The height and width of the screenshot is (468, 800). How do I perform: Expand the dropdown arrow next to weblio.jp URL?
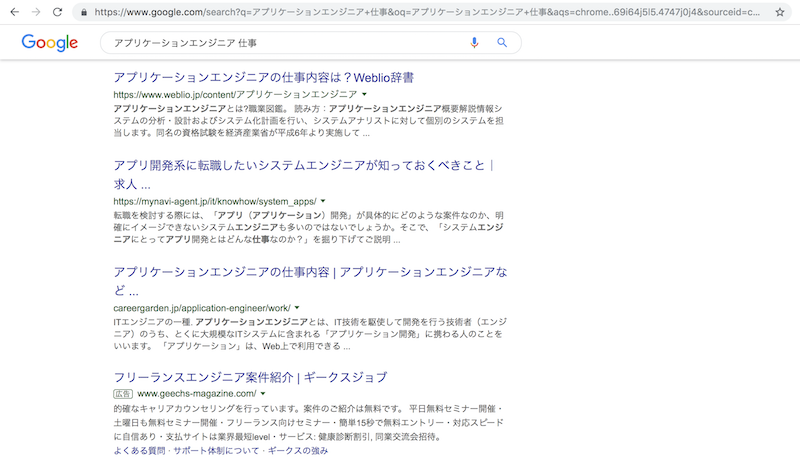pos(364,94)
